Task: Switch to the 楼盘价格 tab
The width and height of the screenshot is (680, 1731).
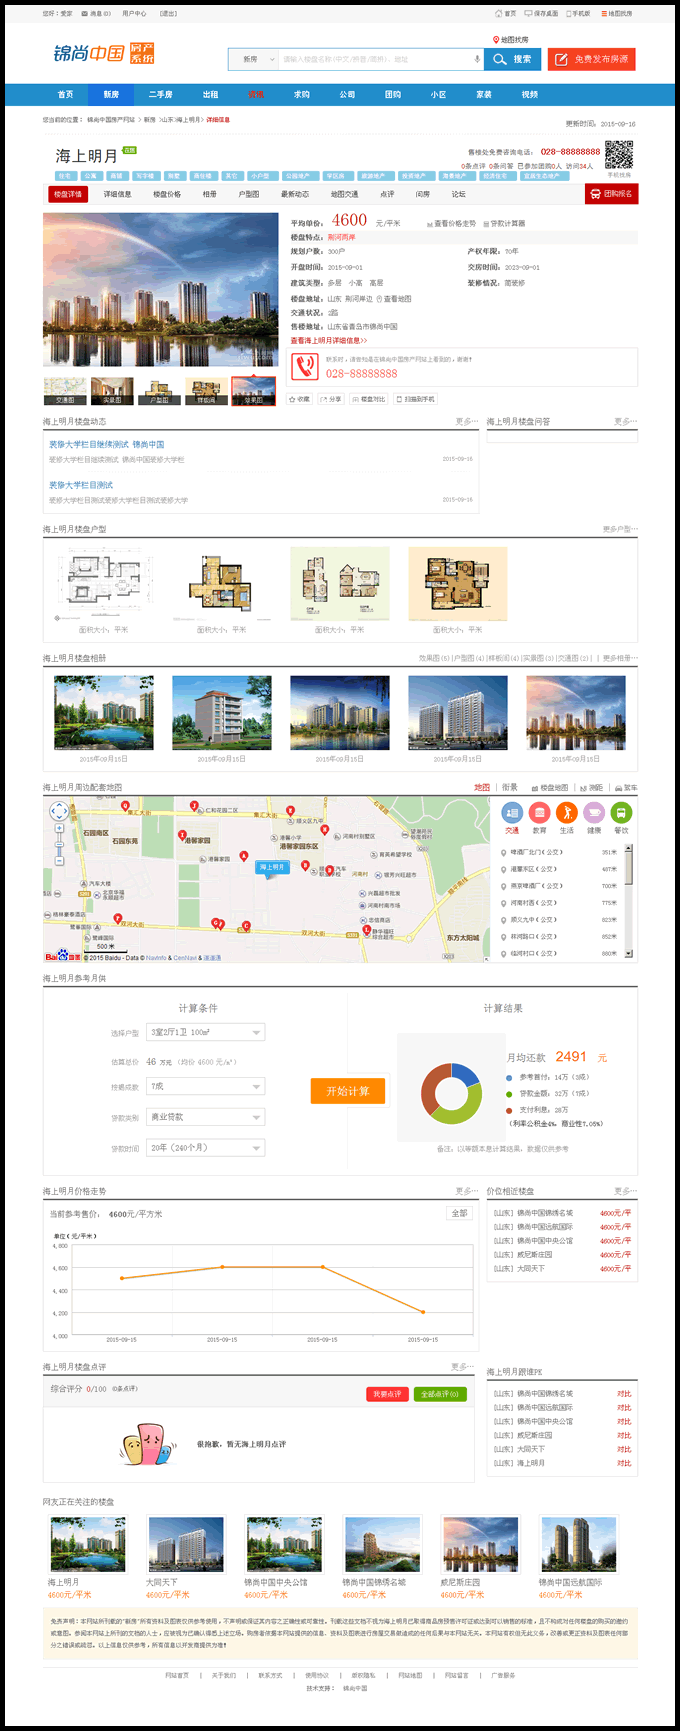Action: (x=167, y=194)
